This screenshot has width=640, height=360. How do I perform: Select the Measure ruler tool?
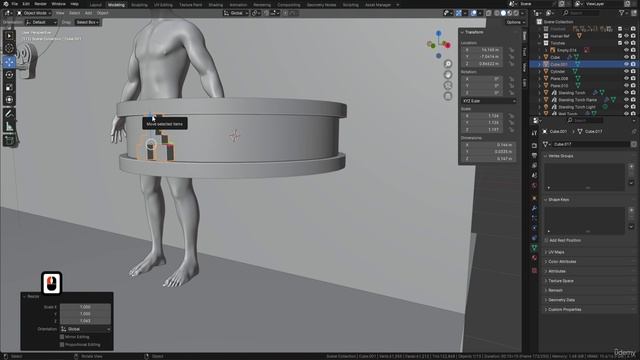click(9, 127)
